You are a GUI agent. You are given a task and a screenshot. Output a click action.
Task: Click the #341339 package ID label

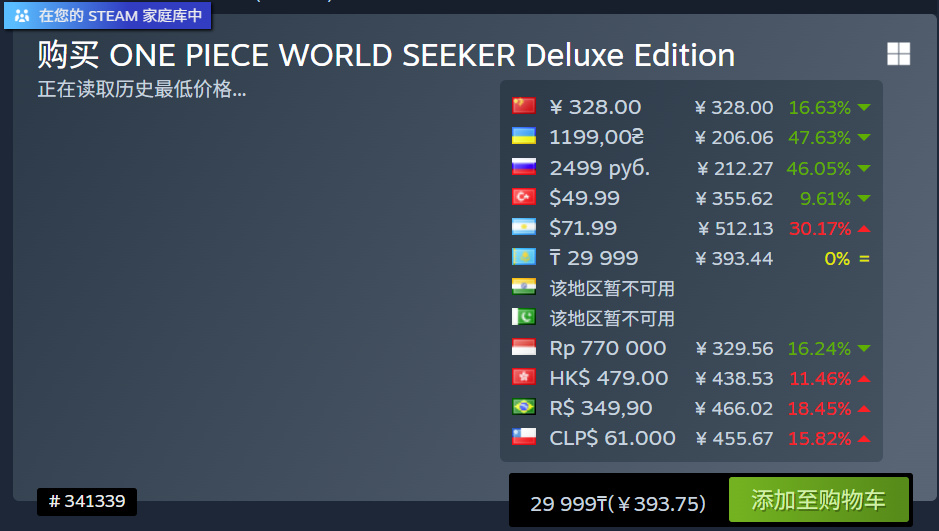(x=87, y=501)
